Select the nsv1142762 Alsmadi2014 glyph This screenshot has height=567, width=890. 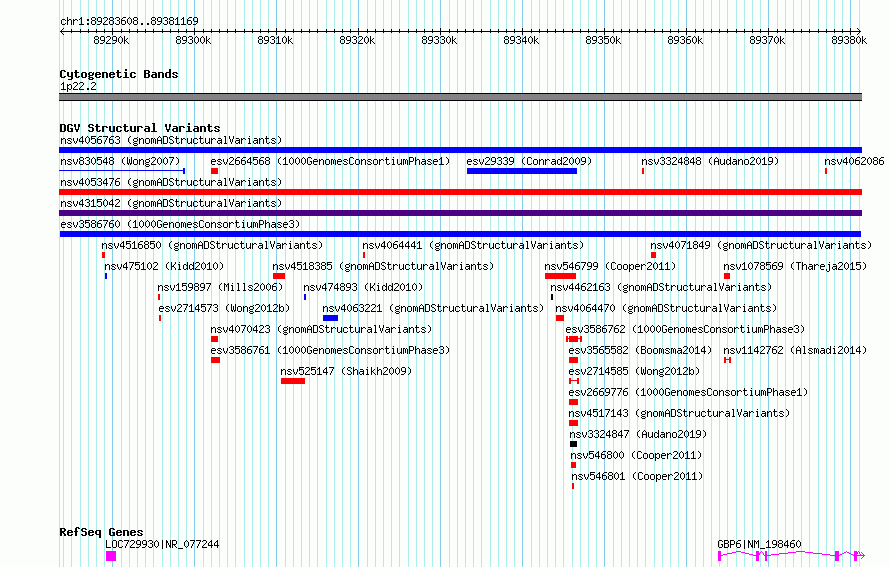[x=727, y=360]
